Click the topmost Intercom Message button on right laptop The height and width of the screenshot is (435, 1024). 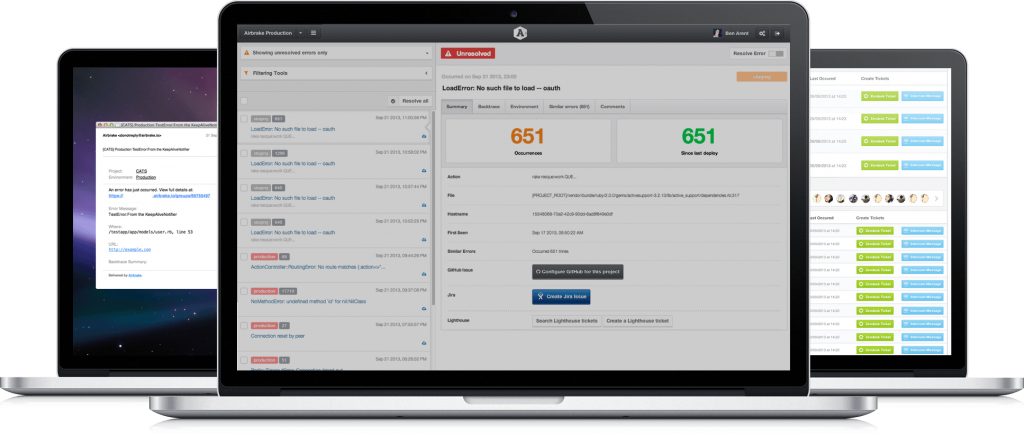click(922, 95)
